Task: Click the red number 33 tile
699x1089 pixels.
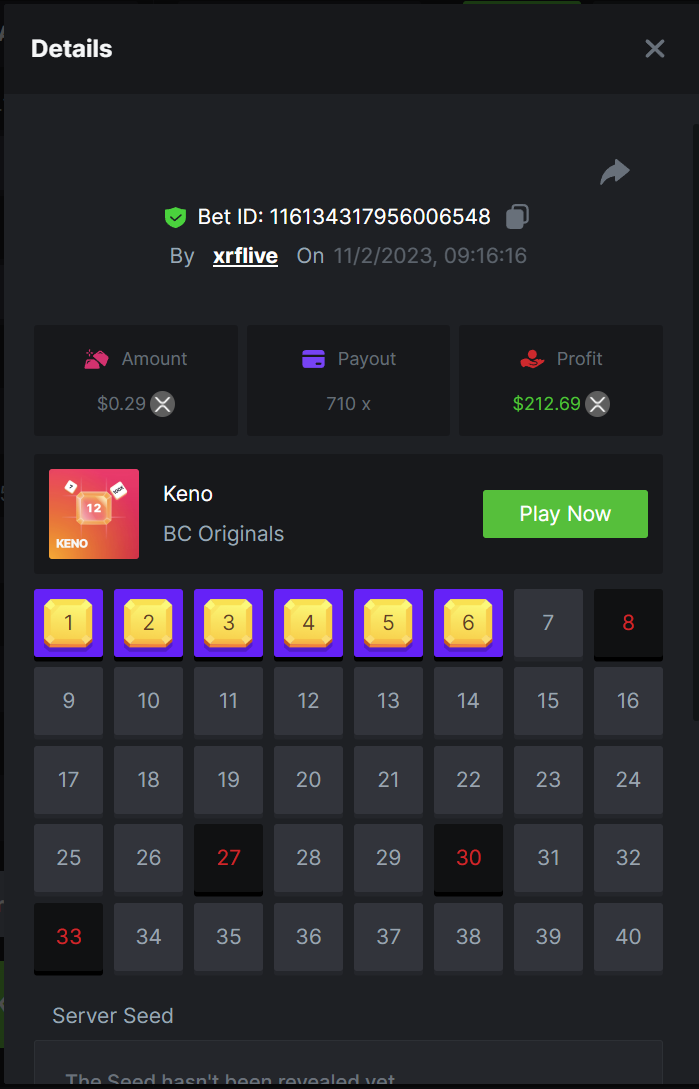Action: coord(68,937)
